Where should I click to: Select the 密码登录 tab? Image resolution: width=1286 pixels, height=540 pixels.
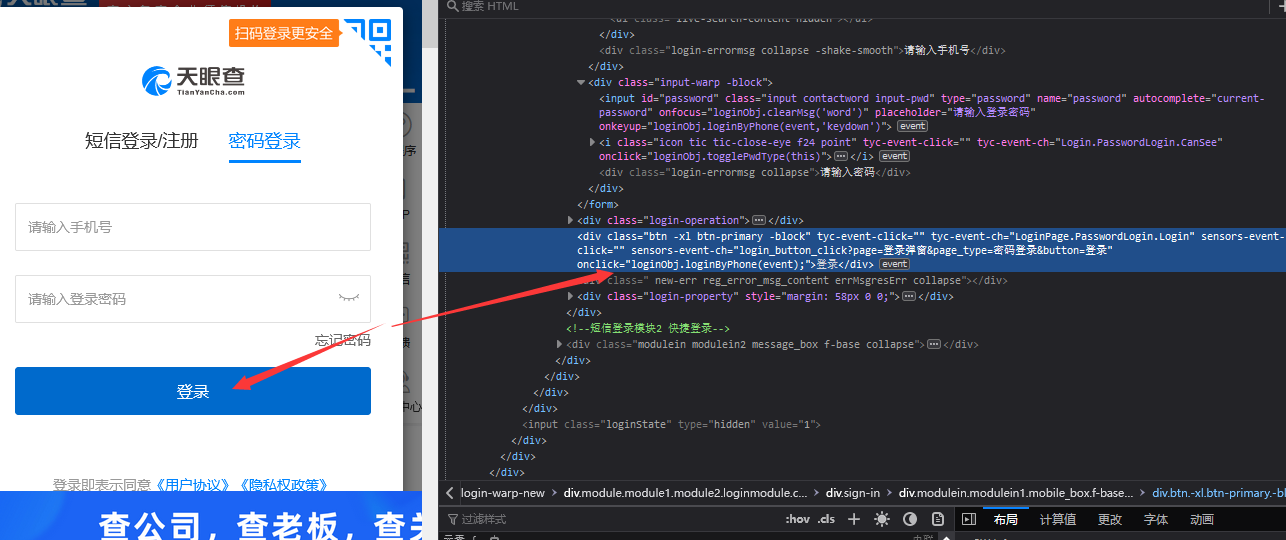pos(264,141)
